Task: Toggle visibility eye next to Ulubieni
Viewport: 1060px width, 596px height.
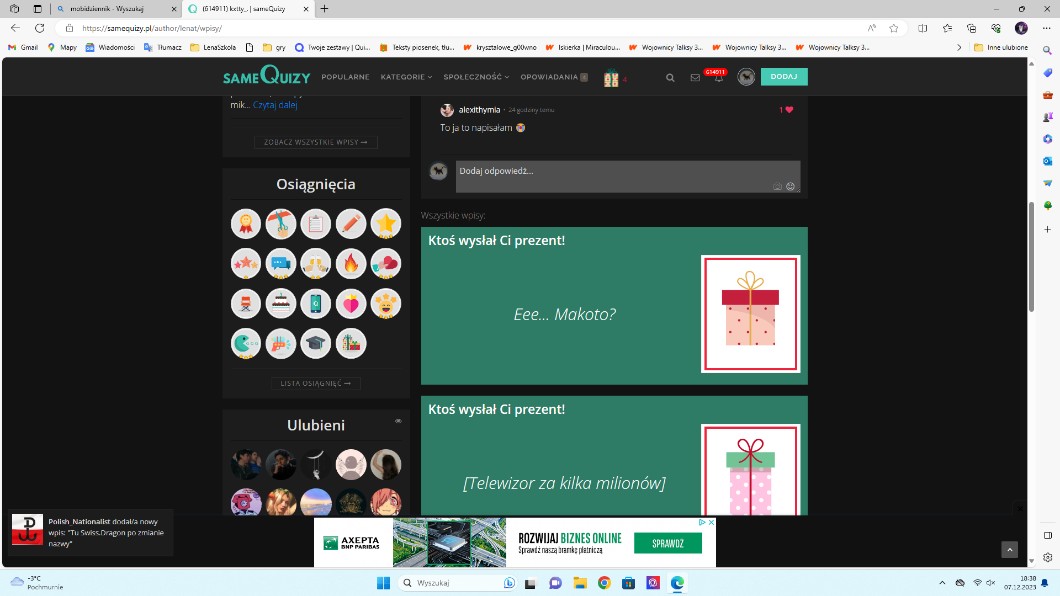Action: tap(398, 421)
